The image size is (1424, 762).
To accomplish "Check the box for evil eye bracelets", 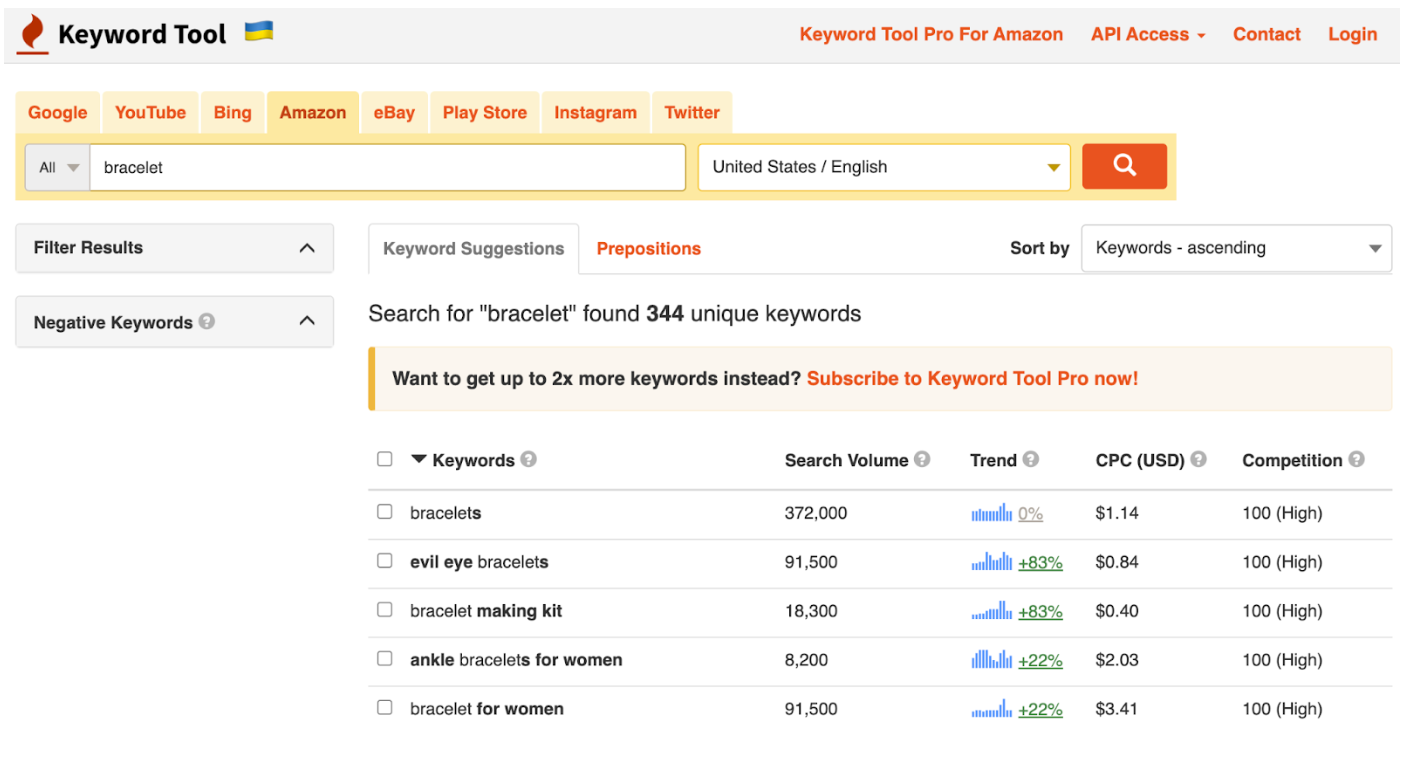I will click(x=385, y=560).
